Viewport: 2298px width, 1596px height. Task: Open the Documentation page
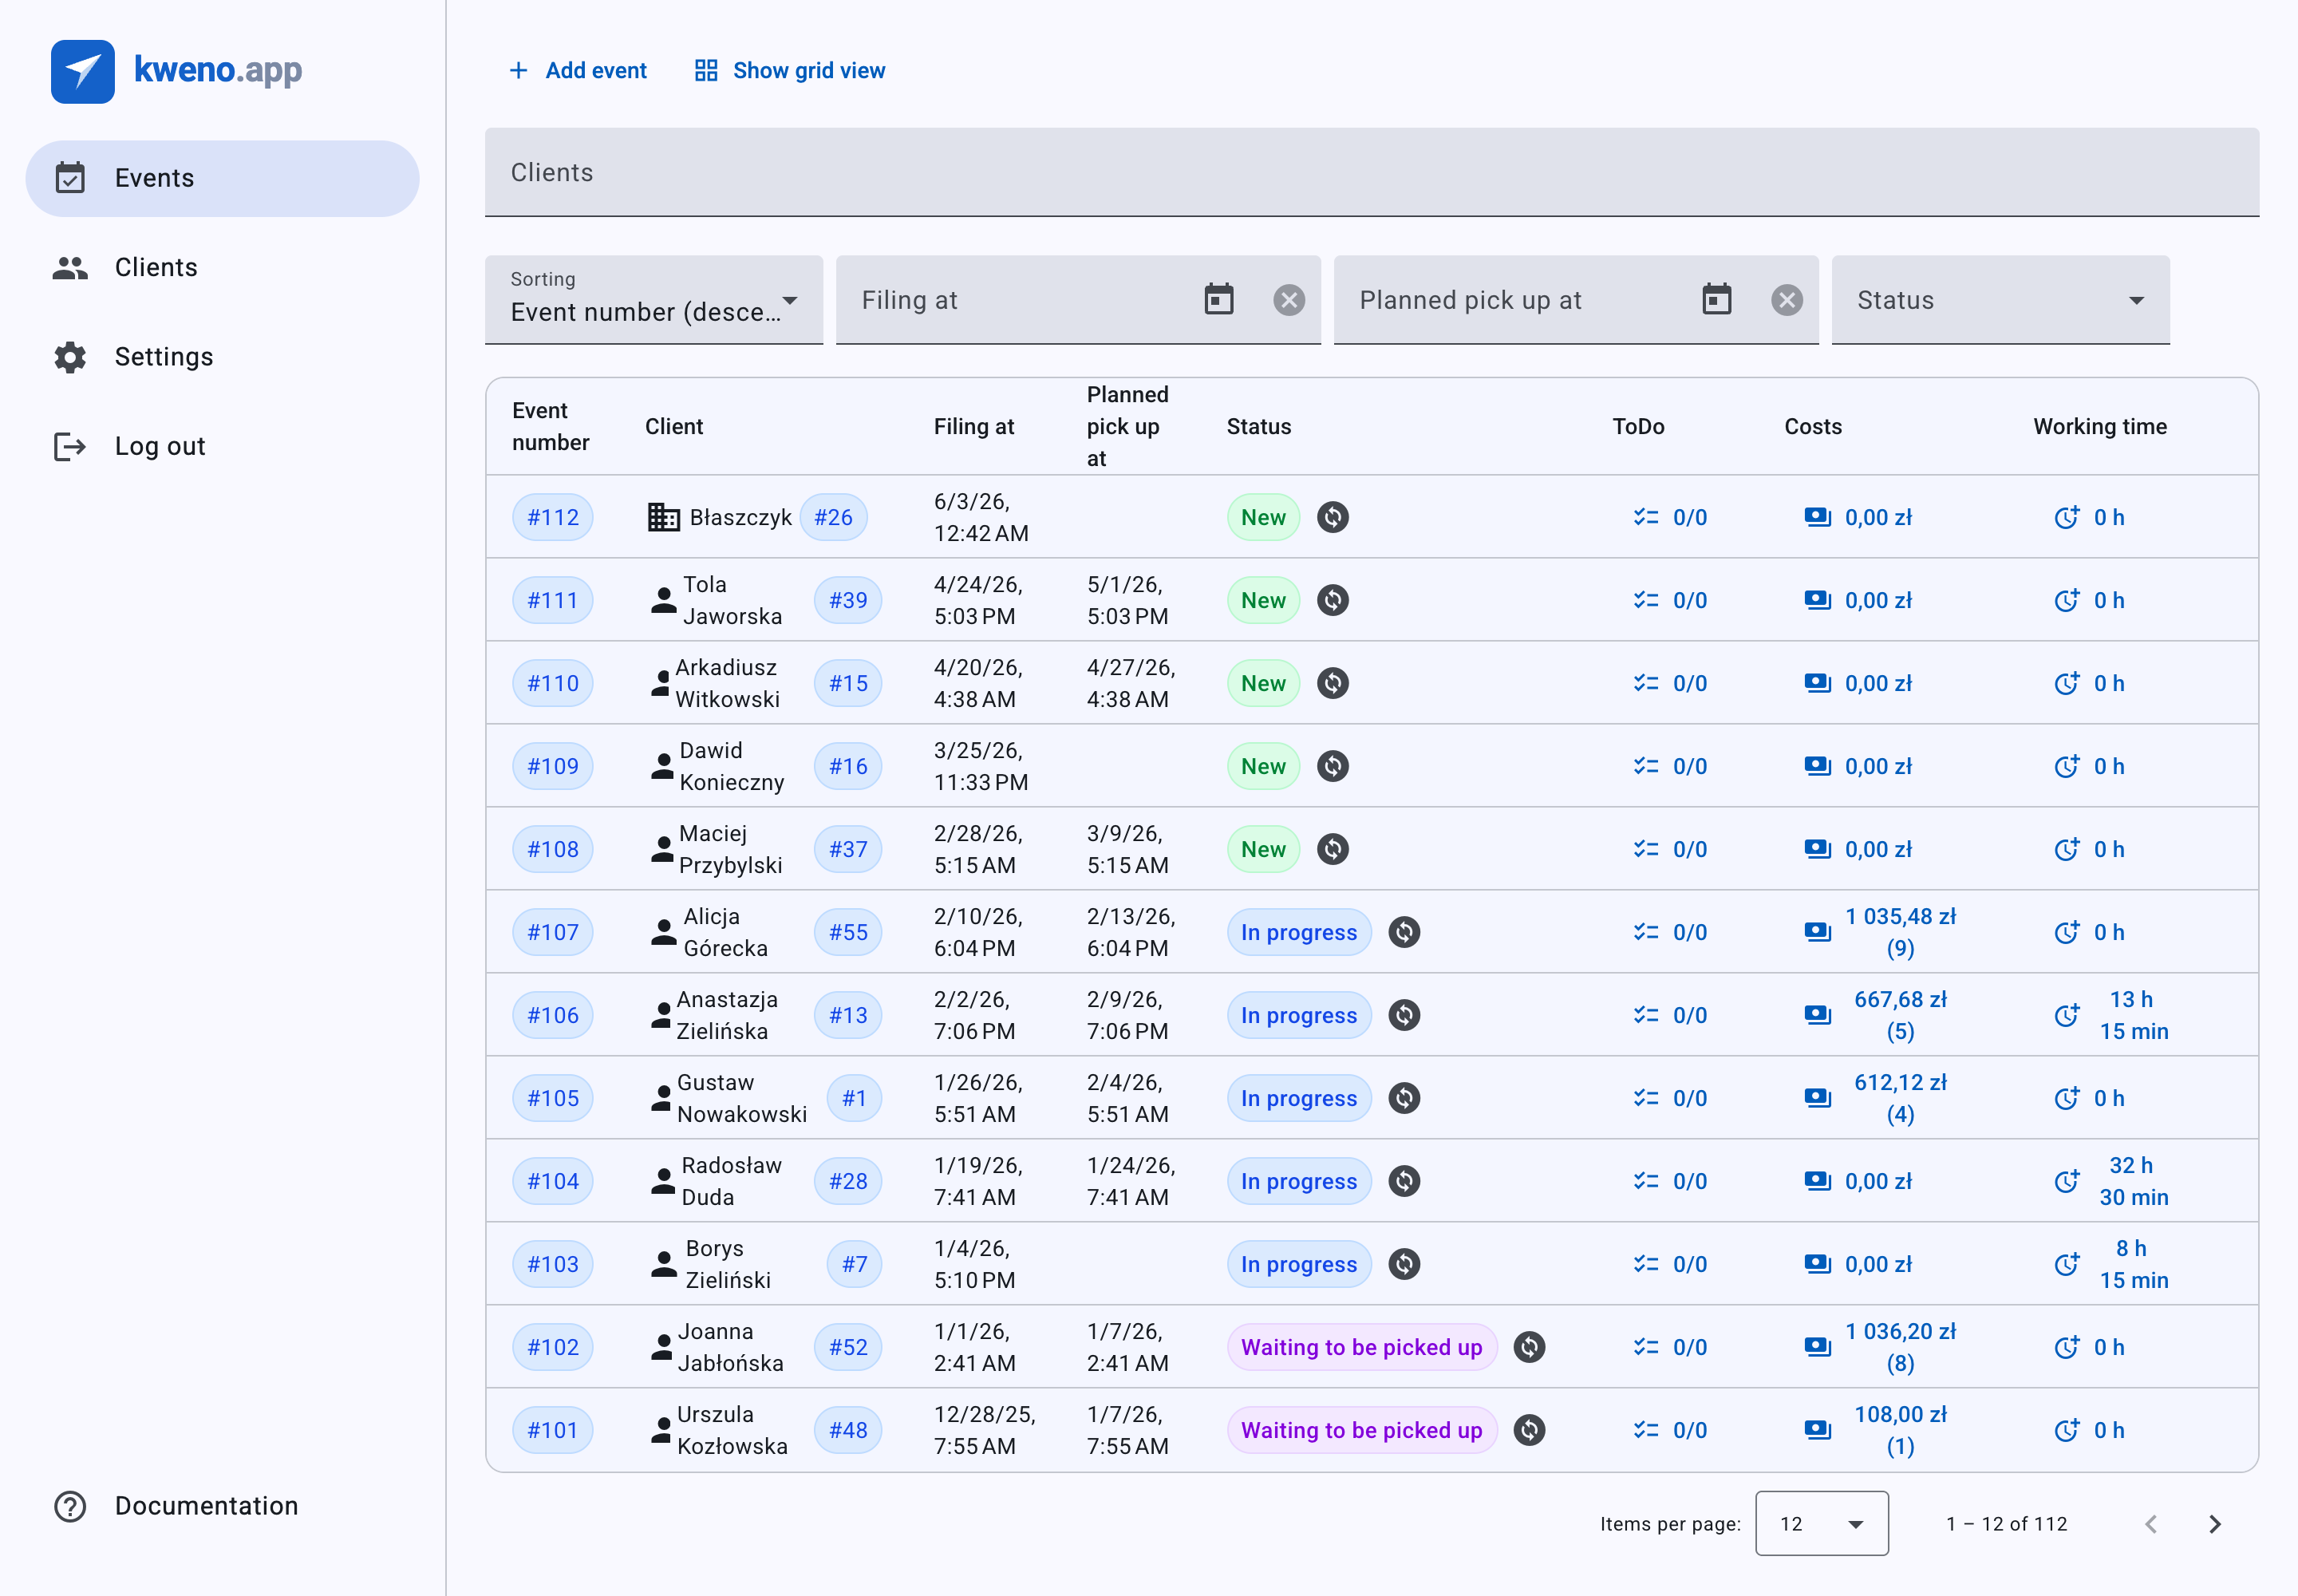222,1505
